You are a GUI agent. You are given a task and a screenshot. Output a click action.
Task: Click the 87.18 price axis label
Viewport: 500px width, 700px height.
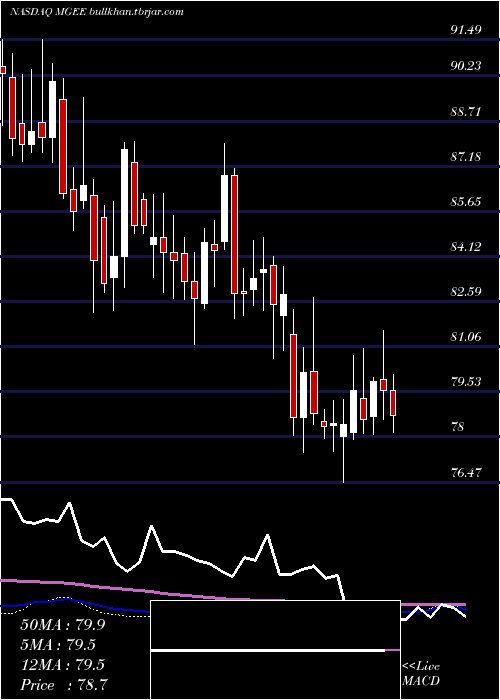[466, 157]
